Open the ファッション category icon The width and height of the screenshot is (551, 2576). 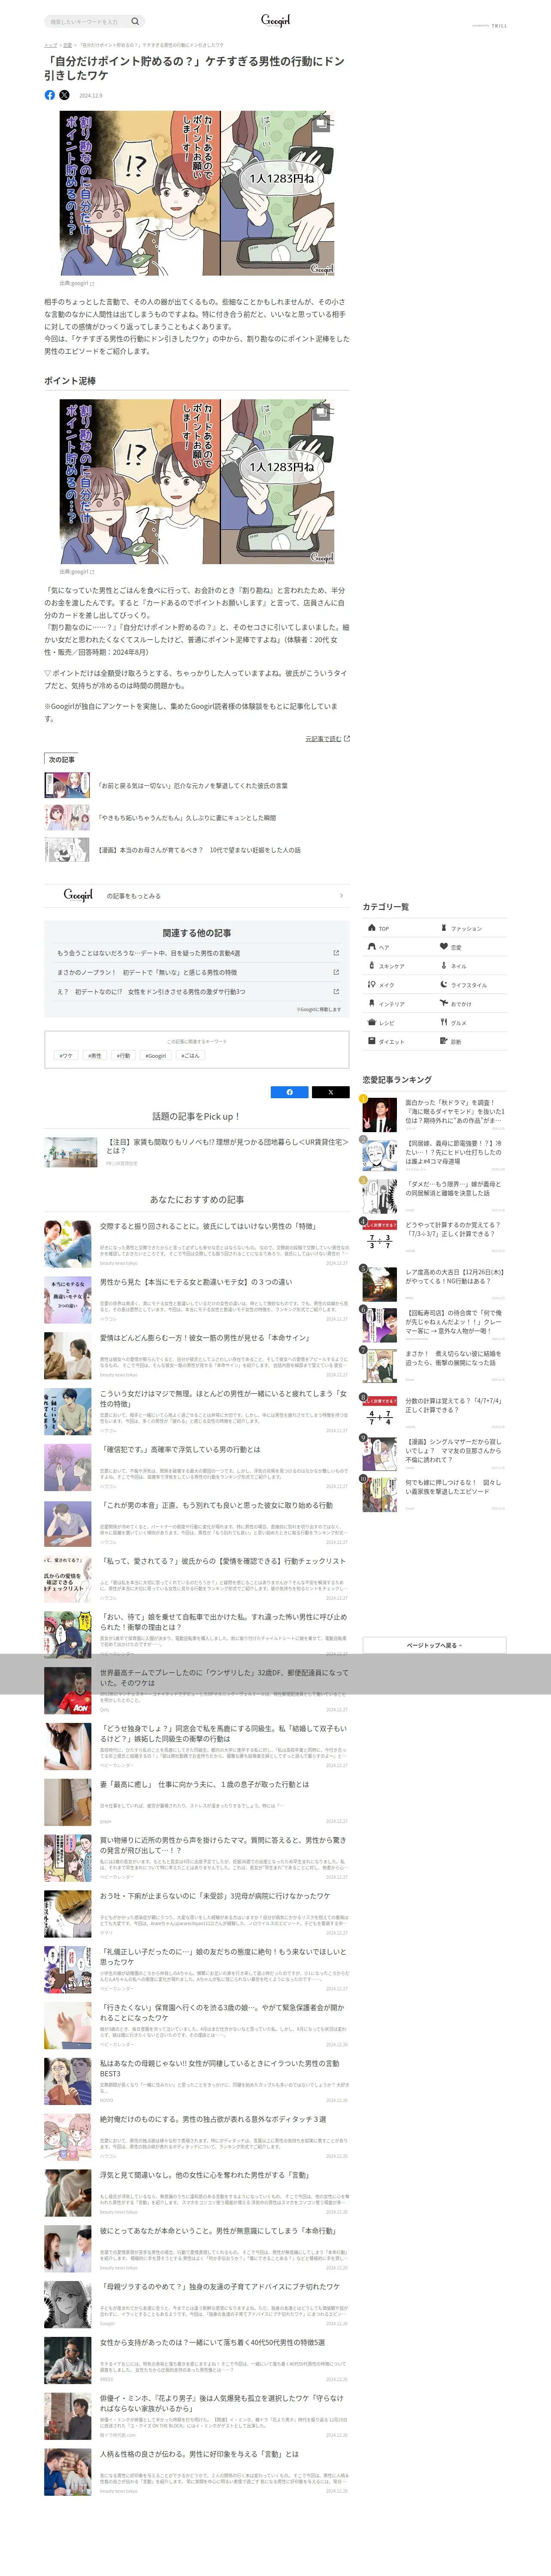[444, 928]
